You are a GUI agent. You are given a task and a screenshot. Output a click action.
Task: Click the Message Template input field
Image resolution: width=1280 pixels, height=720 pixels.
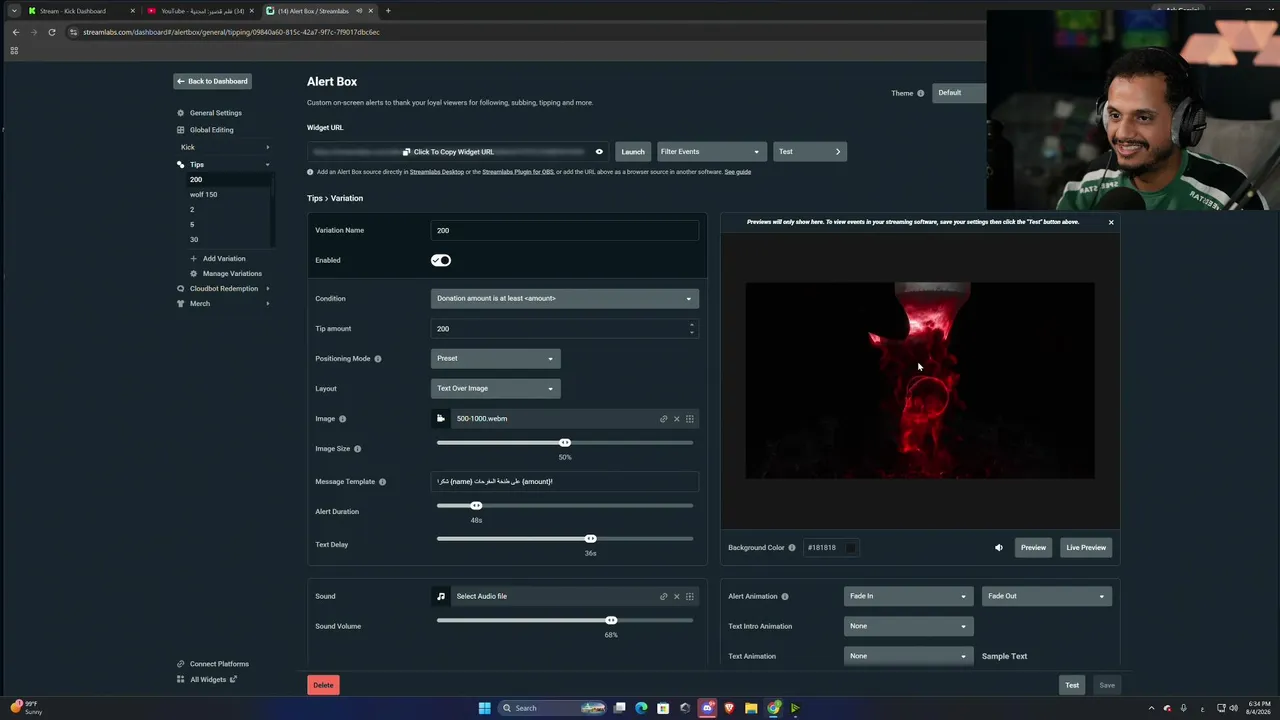[x=565, y=482]
